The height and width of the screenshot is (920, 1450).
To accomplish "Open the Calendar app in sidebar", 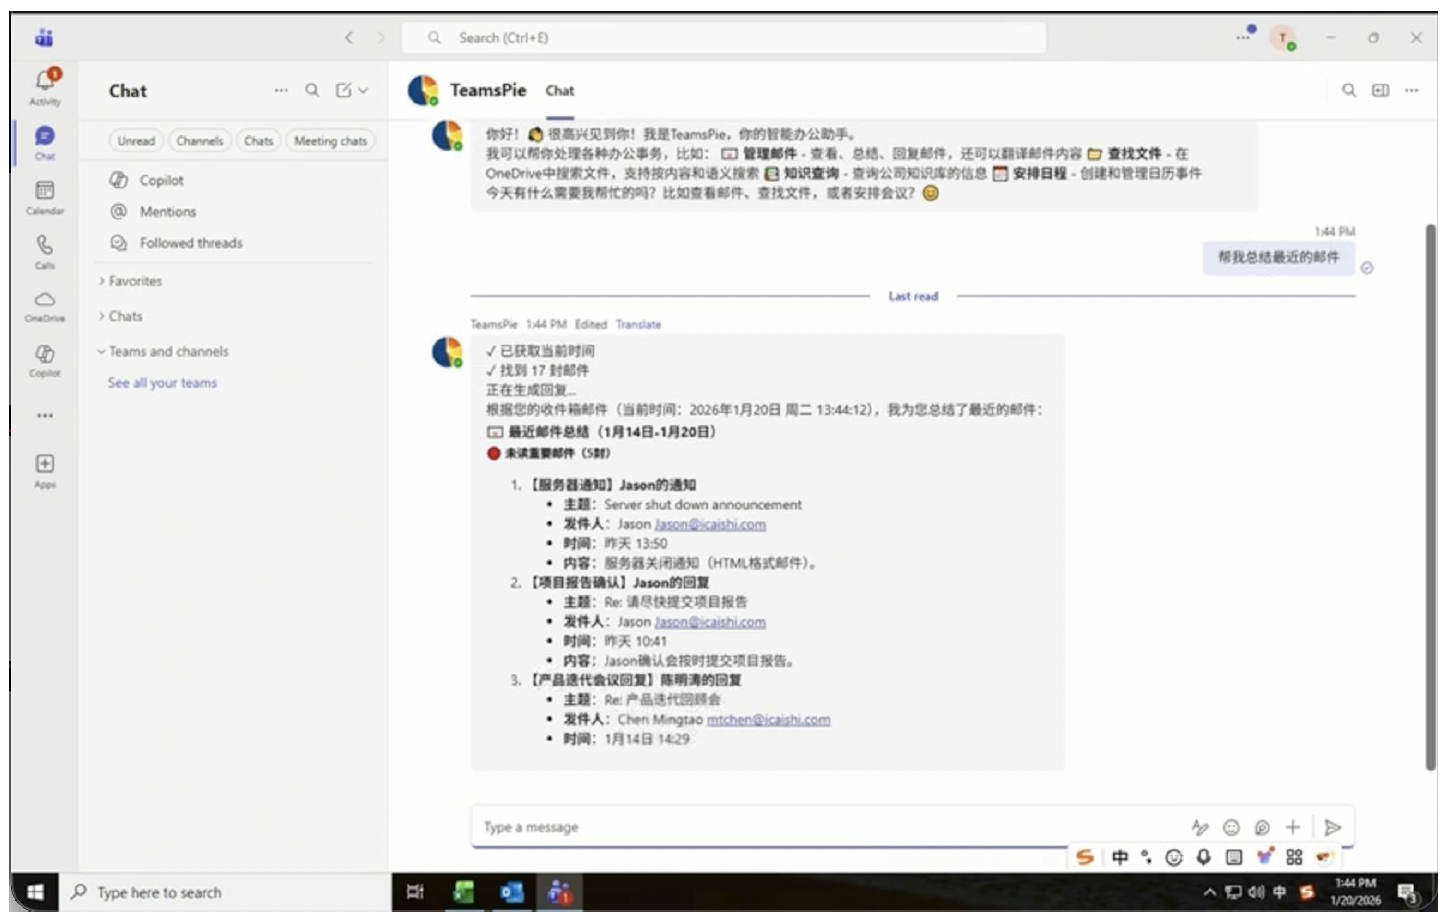I will 45,195.
